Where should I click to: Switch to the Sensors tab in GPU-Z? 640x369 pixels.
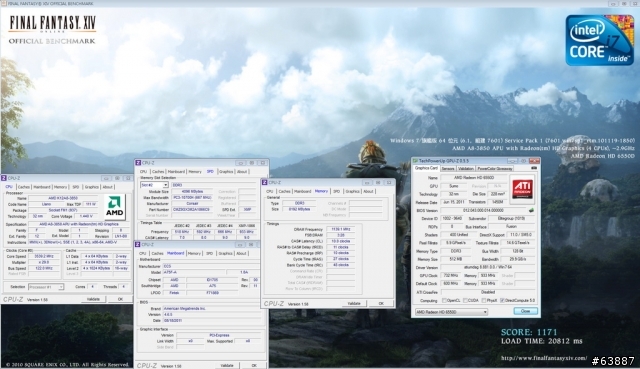(x=448, y=169)
